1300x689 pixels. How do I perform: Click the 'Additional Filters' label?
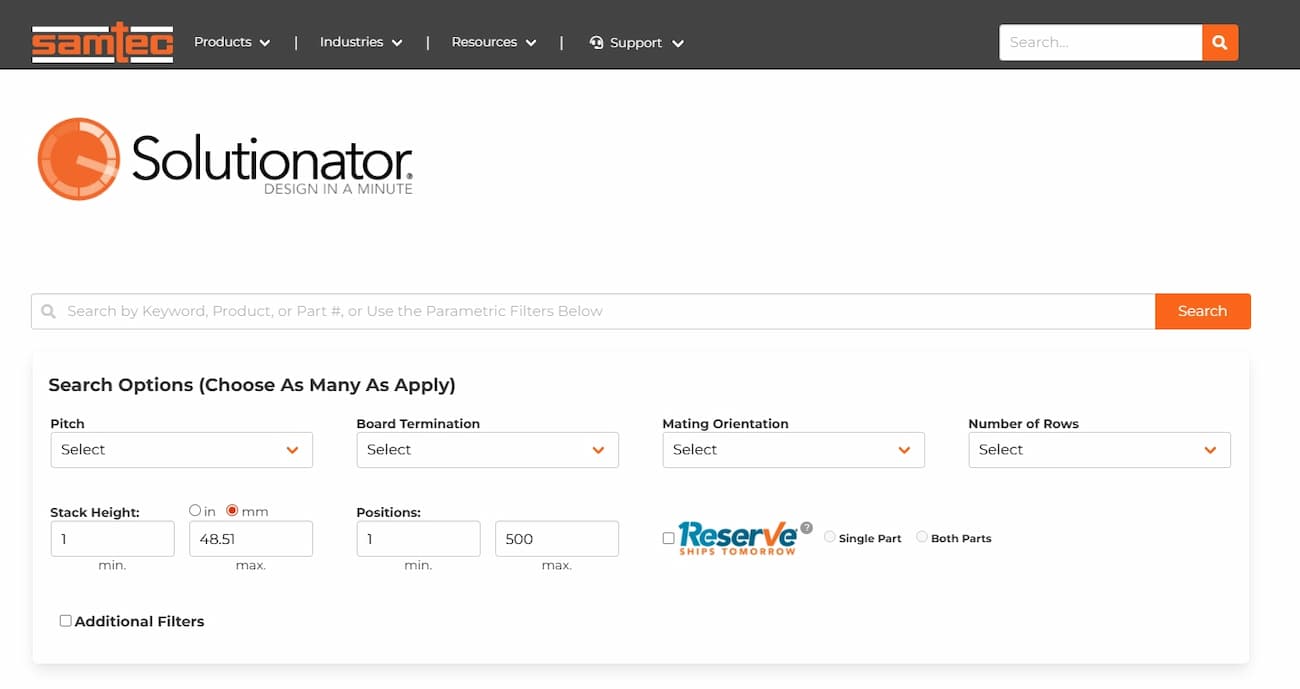(139, 621)
